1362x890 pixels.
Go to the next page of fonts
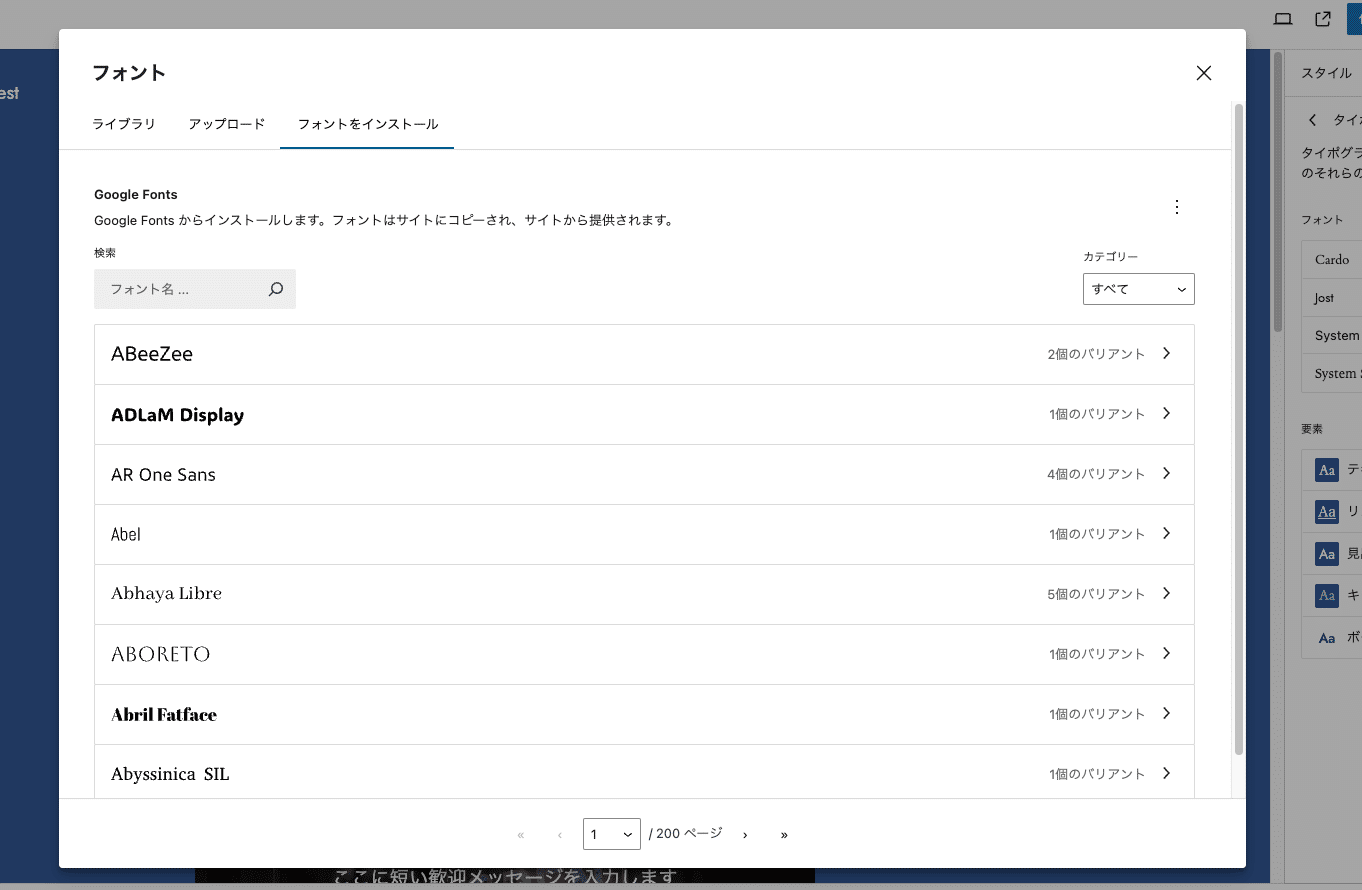[744, 833]
